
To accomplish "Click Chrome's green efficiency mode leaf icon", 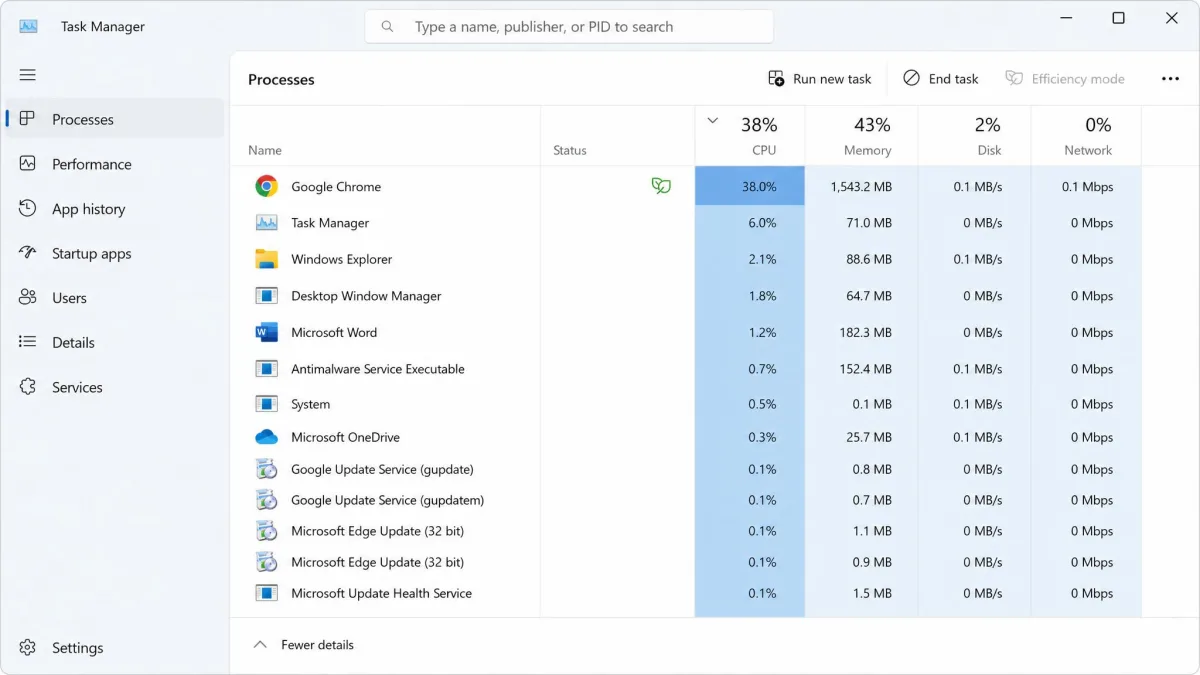I will point(661,186).
